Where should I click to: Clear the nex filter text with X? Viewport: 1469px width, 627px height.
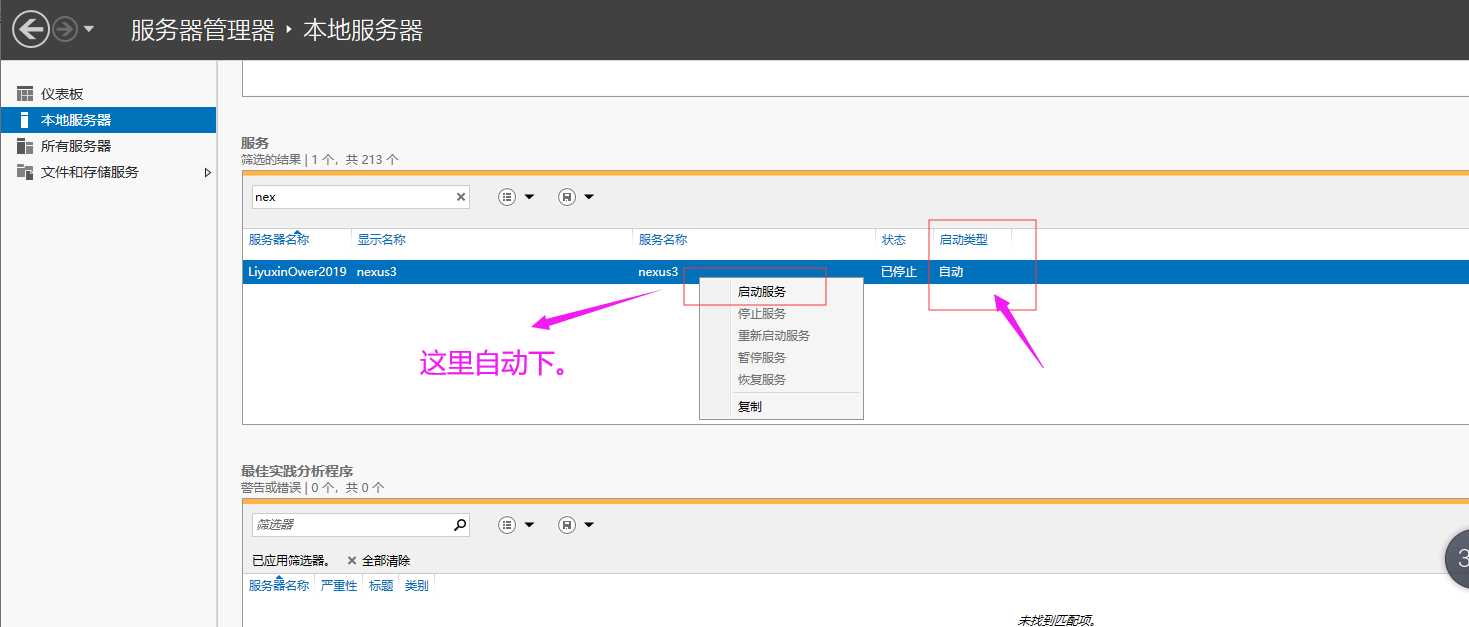pyautogui.click(x=461, y=197)
